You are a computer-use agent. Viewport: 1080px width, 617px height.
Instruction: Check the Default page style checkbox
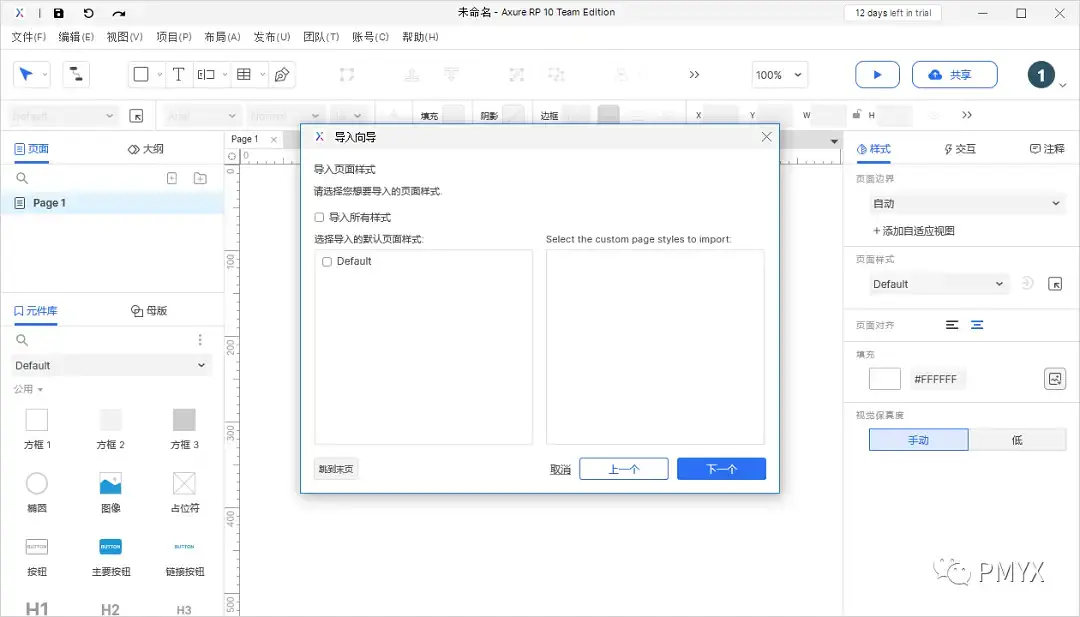tap(326, 261)
